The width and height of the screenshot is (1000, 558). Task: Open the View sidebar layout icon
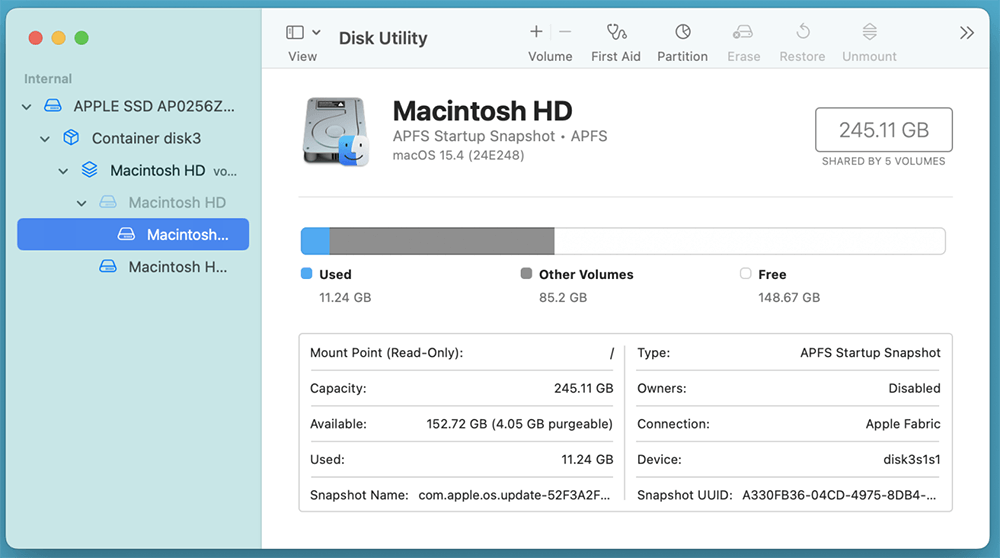295,32
